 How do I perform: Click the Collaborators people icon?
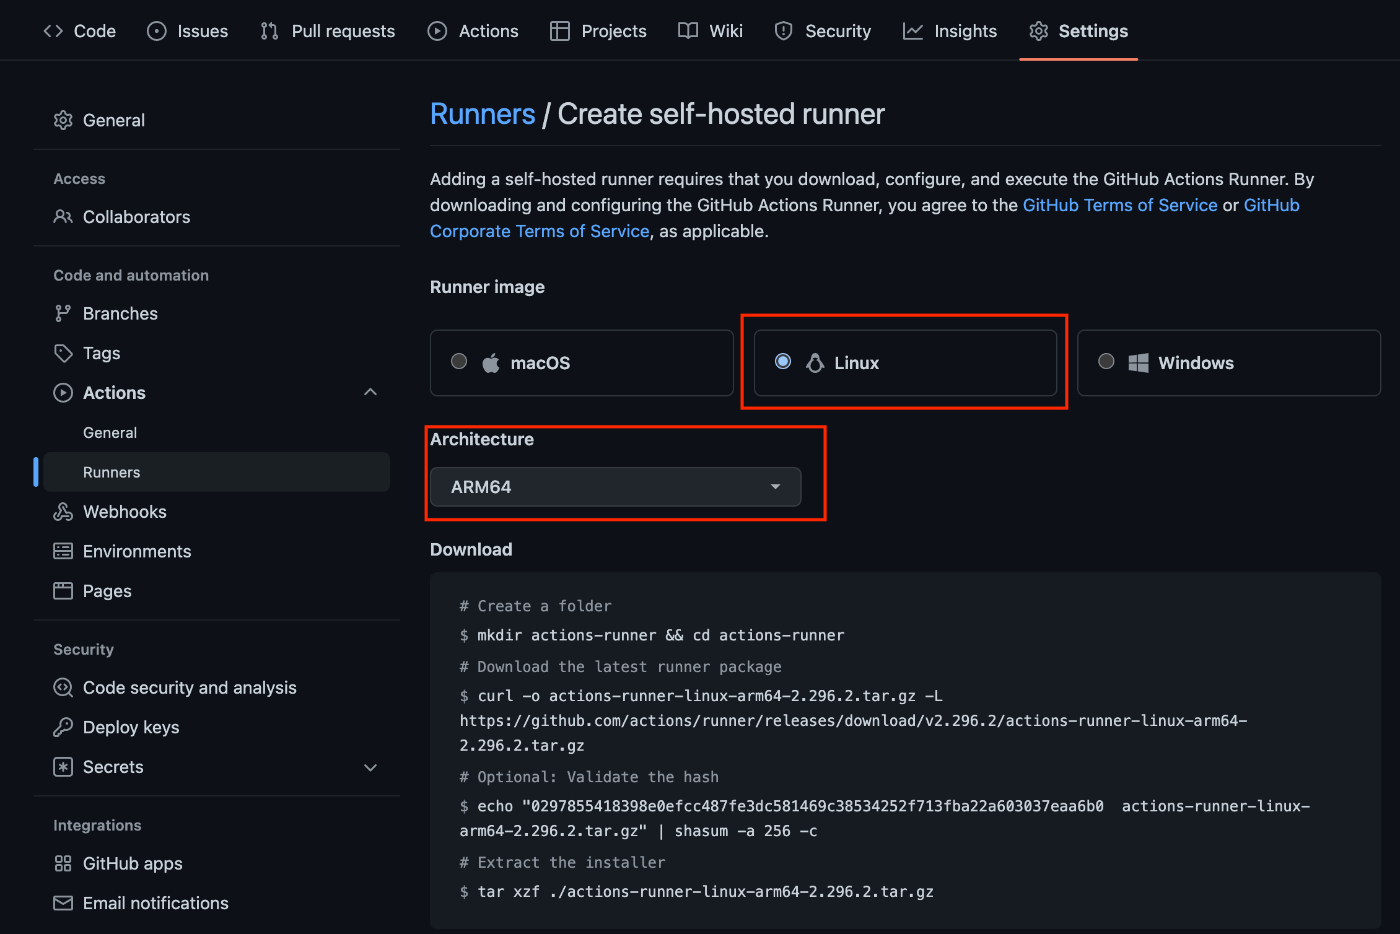click(x=63, y=217)
